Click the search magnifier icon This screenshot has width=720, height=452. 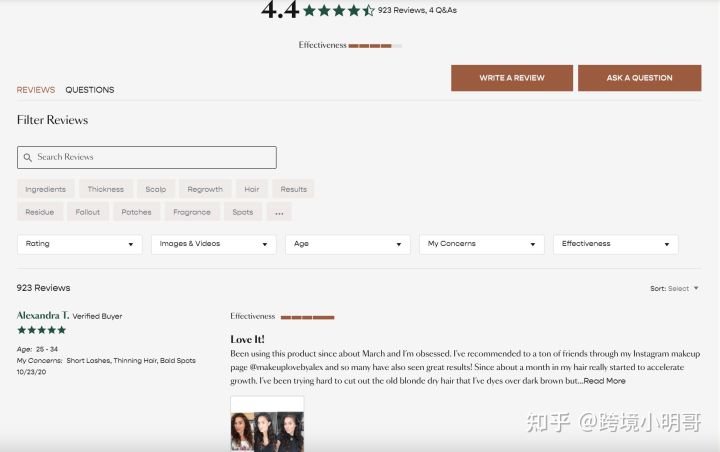pyautogui.click(x=28, y=158)
